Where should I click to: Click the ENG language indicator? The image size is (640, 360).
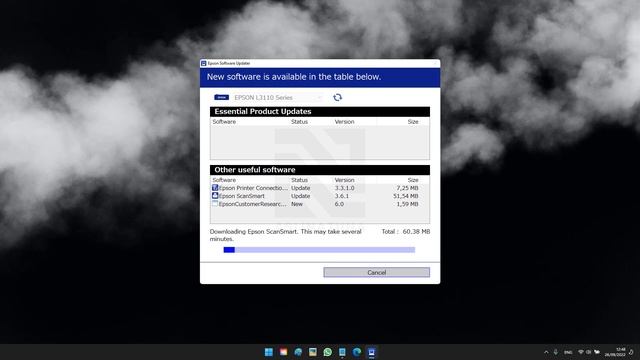[568, 352]
